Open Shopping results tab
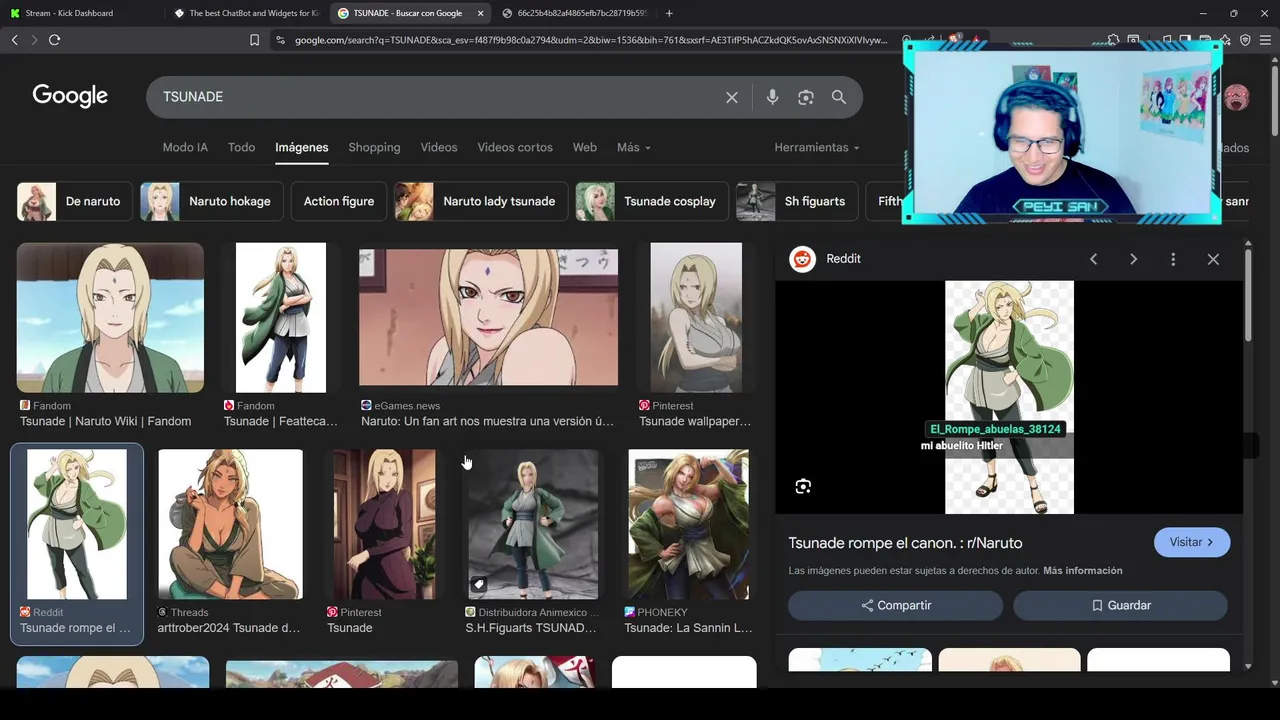This screenshot has width=1280, height=720. 374,147
